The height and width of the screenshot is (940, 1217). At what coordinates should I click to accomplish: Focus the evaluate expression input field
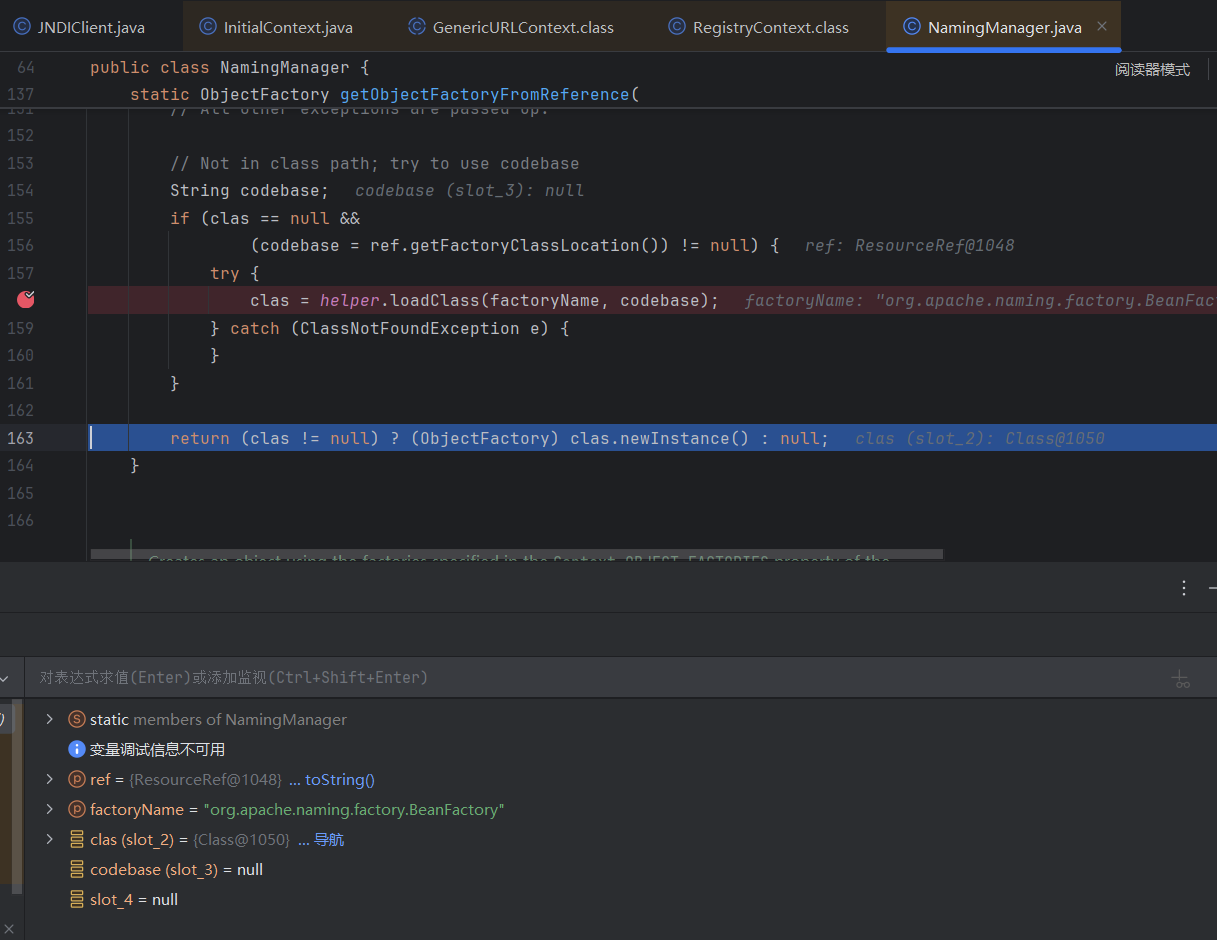(x=500, y=678)
